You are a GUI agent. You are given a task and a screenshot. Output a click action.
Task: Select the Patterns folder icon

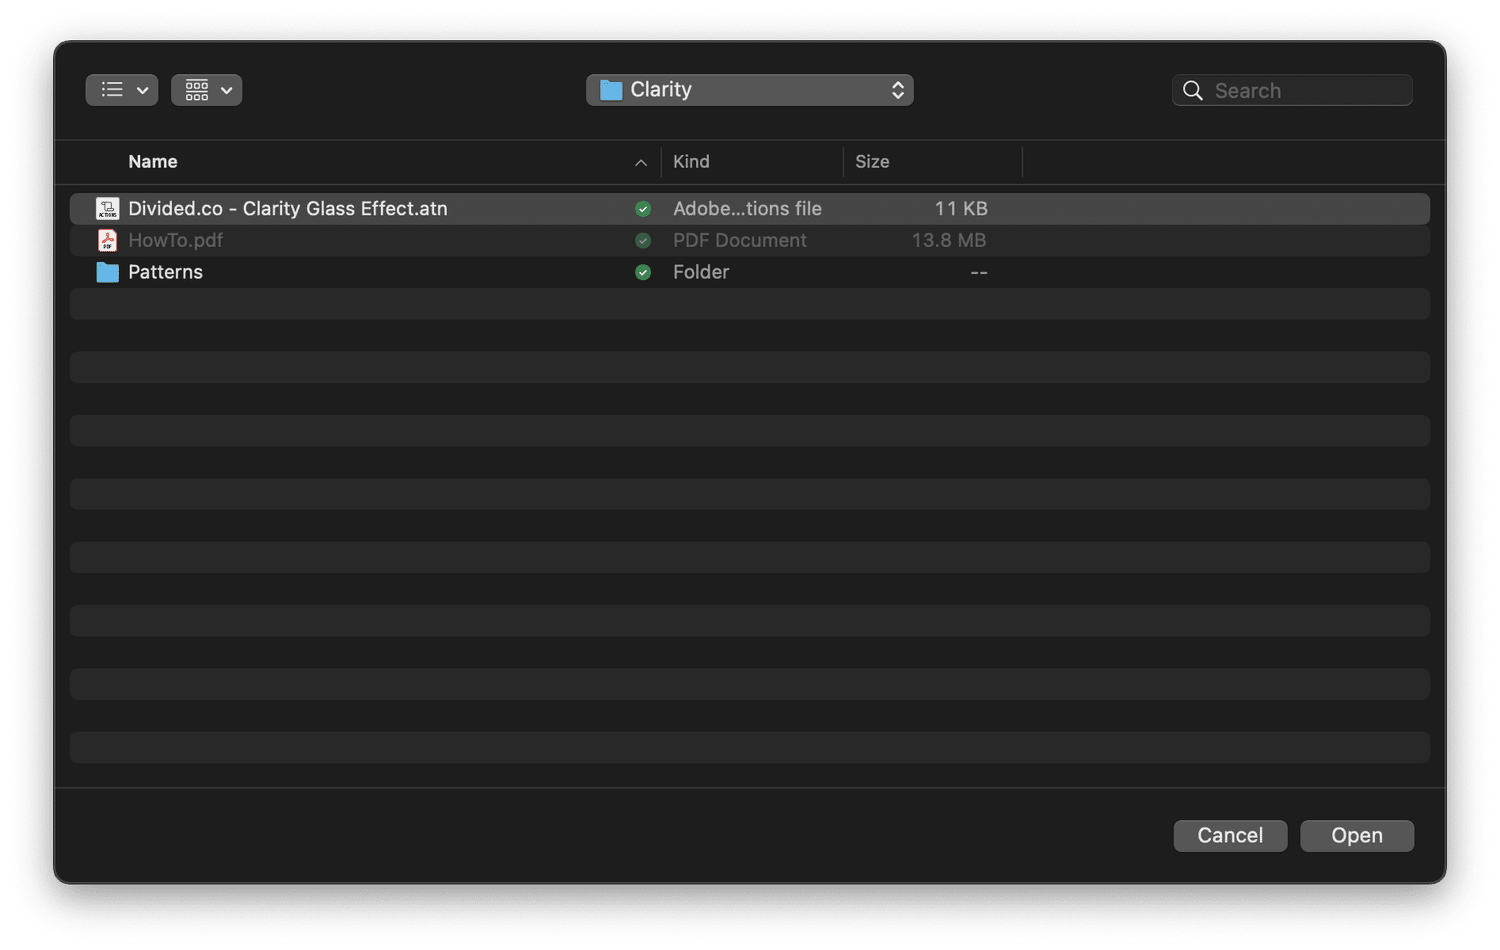(107, 272)
